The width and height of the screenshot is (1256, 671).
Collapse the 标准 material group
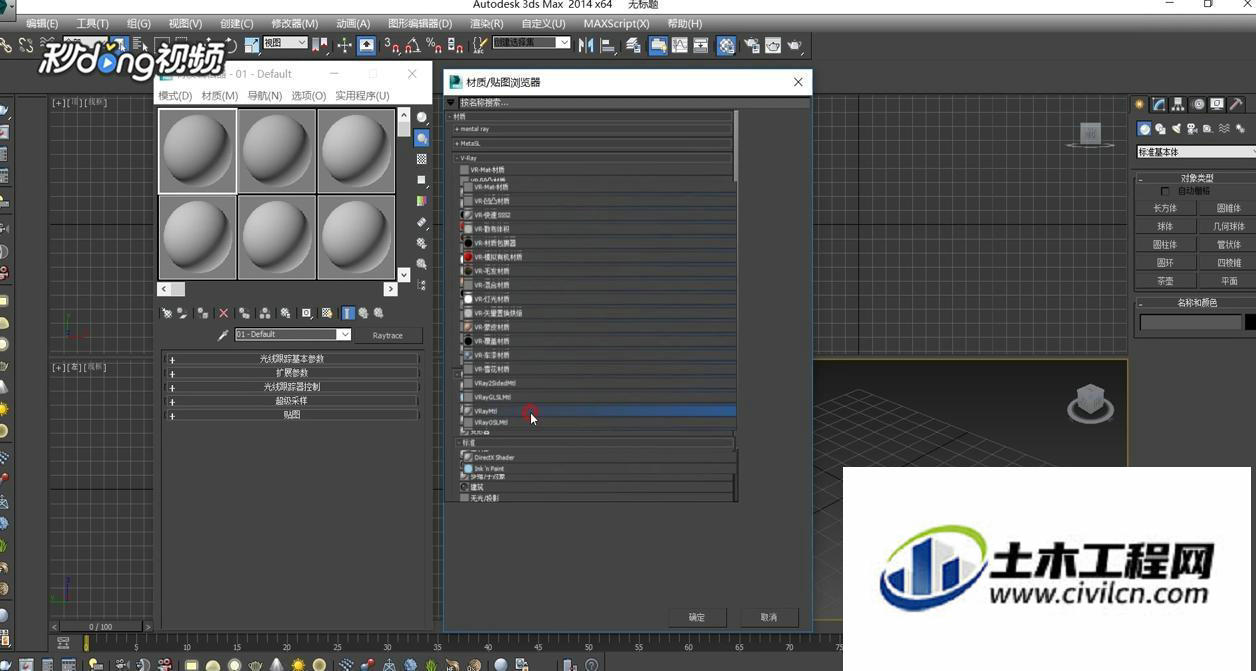click(594, 443)
